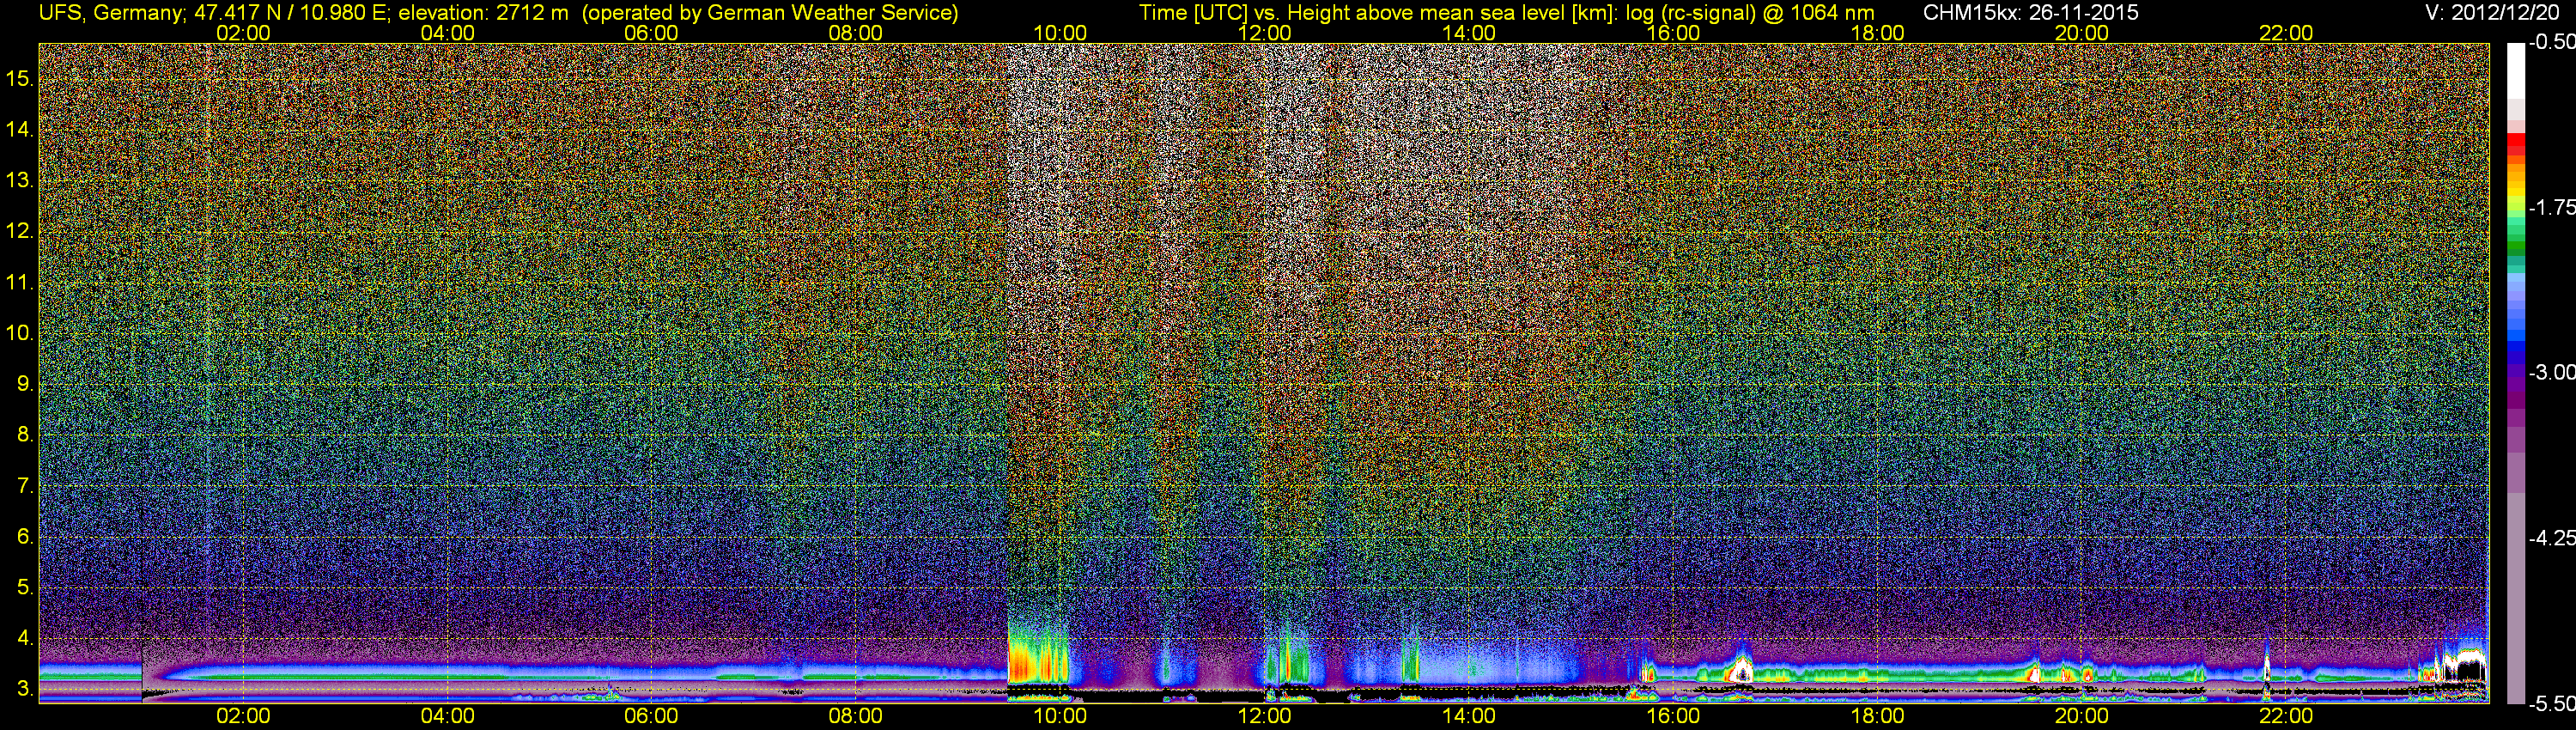This screenshot has width=2576, height=730.
Task: Click the 4. km height axis label
Action: (25, 638)
